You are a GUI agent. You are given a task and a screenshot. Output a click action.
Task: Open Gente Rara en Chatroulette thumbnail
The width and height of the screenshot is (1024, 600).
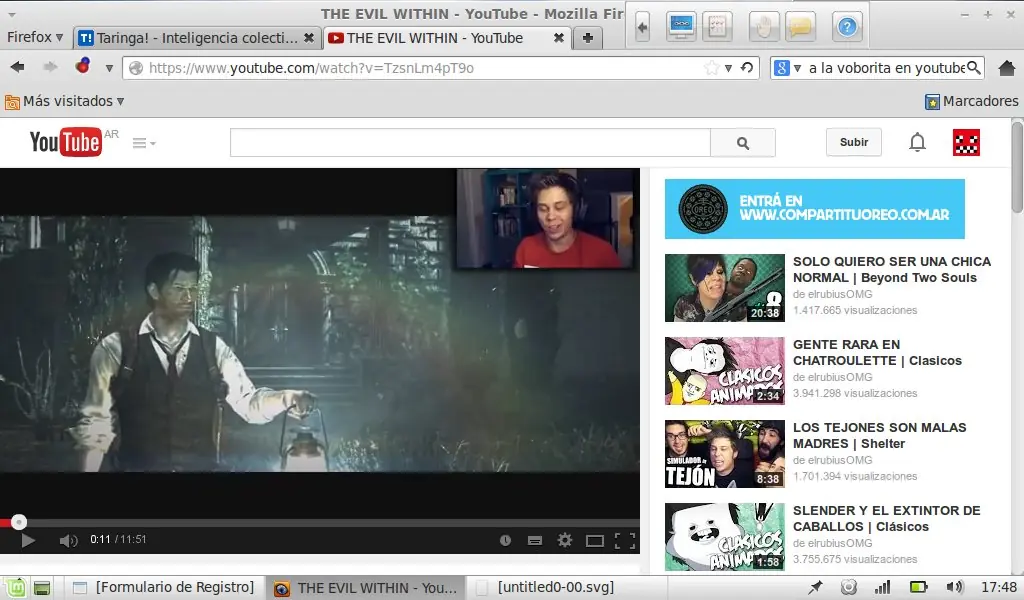724,371
